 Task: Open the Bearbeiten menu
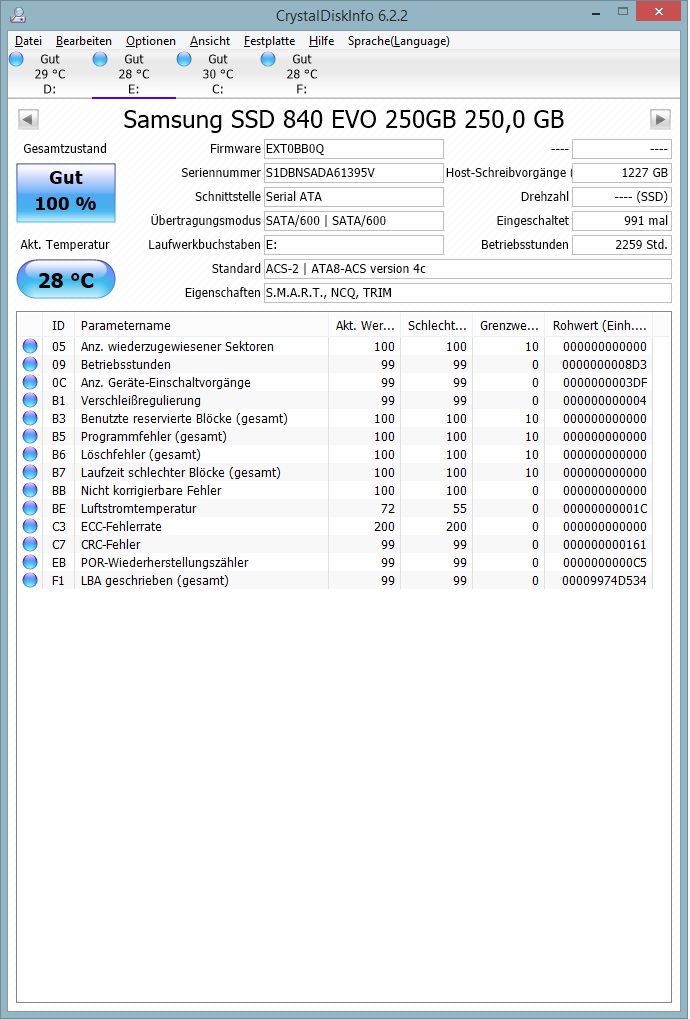click(x=84, y=41)
